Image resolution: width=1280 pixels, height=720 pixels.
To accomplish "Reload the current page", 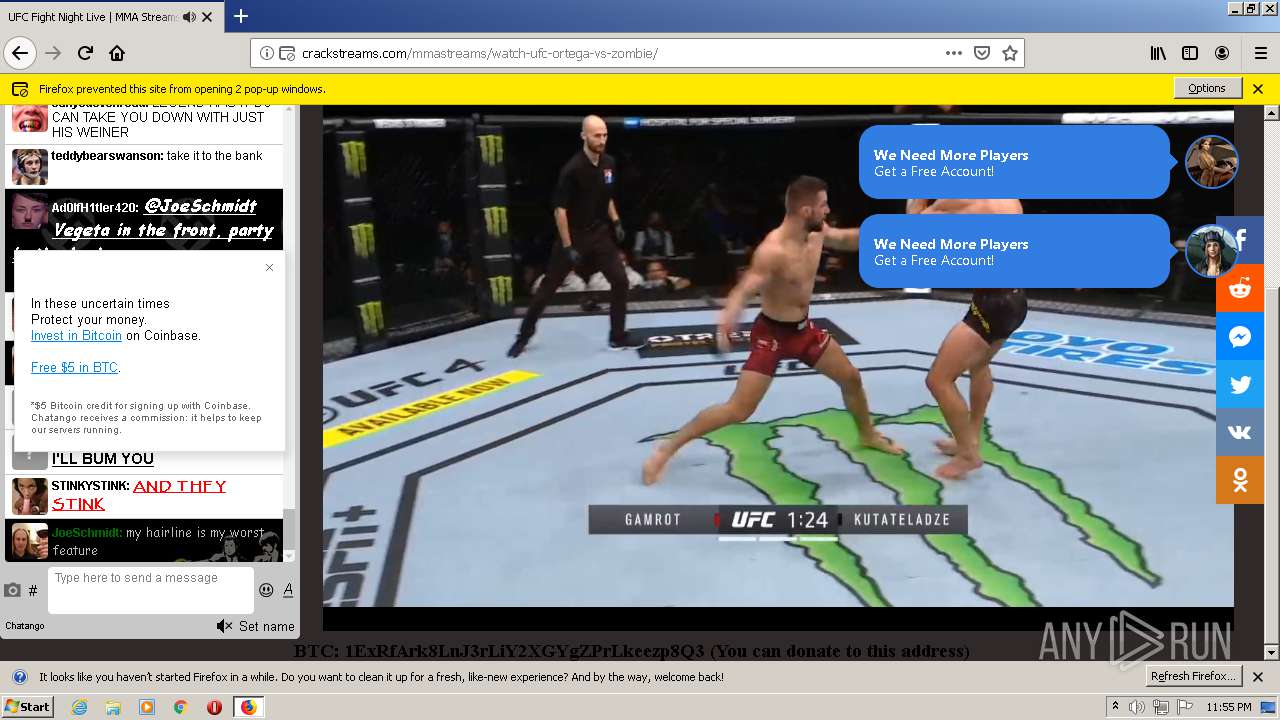I will 86,53.
